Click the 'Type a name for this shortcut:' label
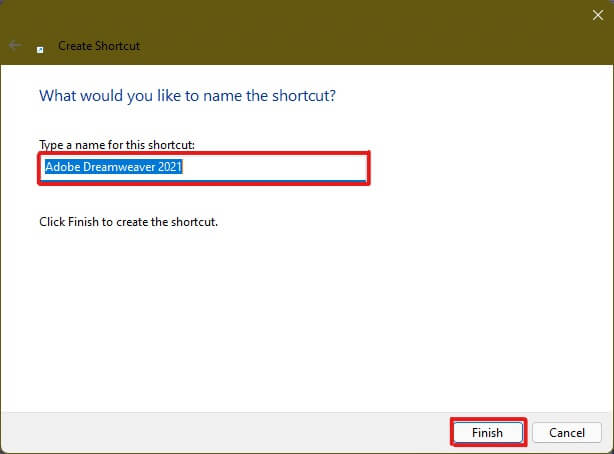The height and width of the screenshot is (454, 614). (117, 145)
